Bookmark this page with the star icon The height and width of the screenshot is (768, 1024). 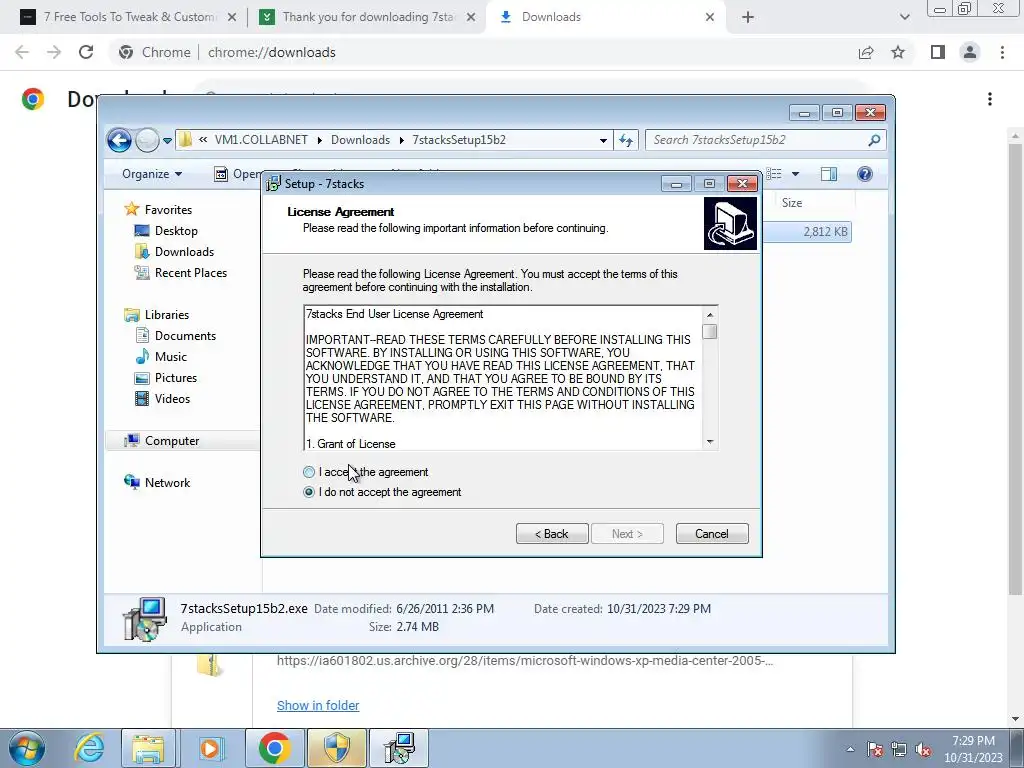[x=899, y=52]
